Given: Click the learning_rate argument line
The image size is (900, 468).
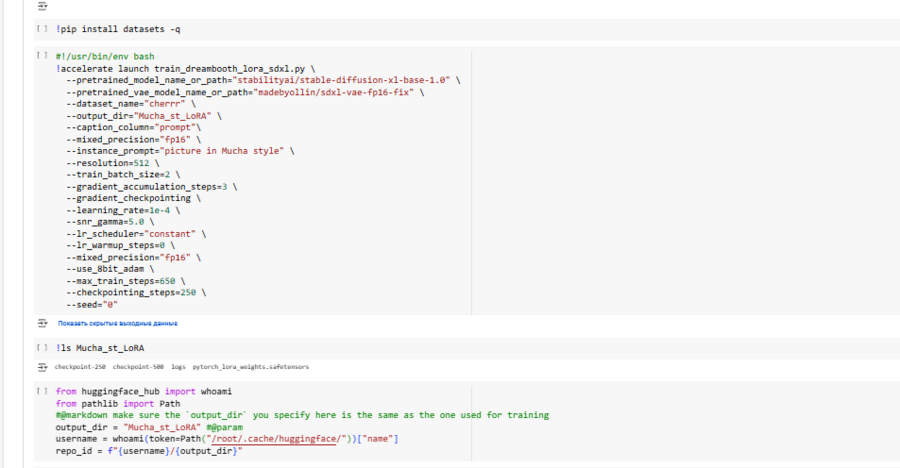Looking at the screenshot, I should pos(130,210).
